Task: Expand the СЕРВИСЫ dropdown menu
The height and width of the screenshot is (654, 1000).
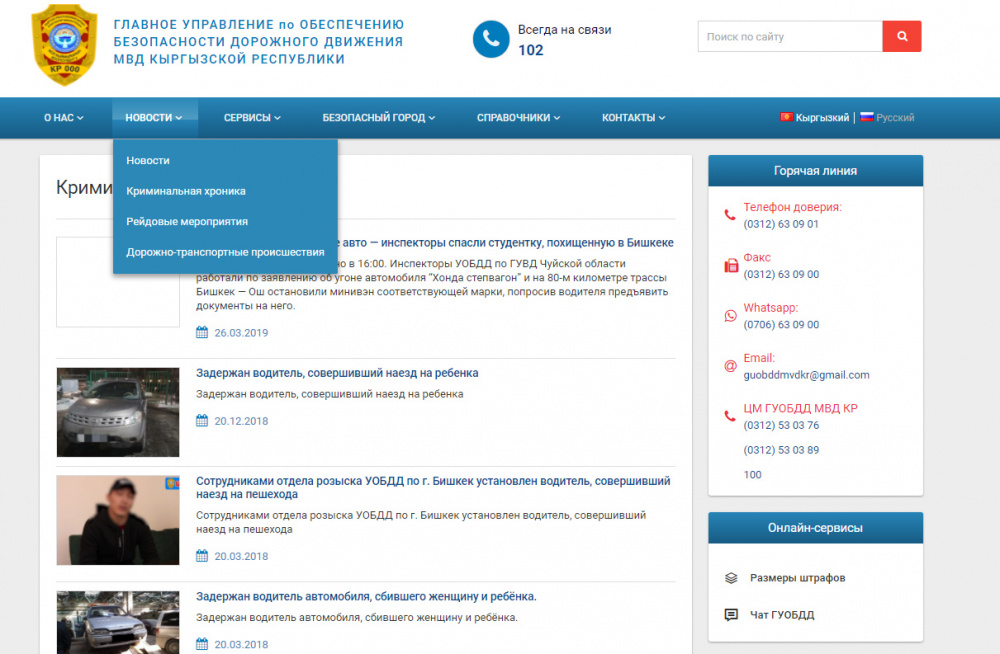Action: click(252, 118)
